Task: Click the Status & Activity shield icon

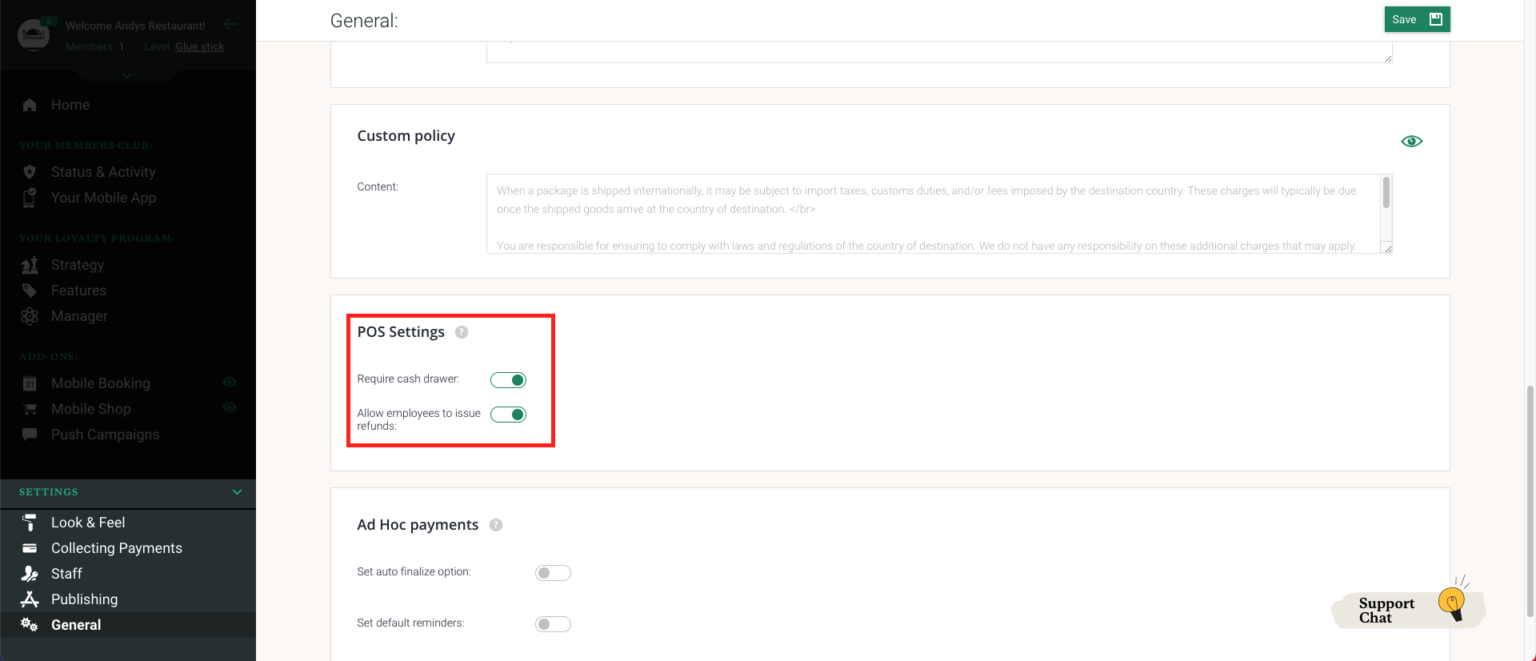Action: tap(30, 172)
